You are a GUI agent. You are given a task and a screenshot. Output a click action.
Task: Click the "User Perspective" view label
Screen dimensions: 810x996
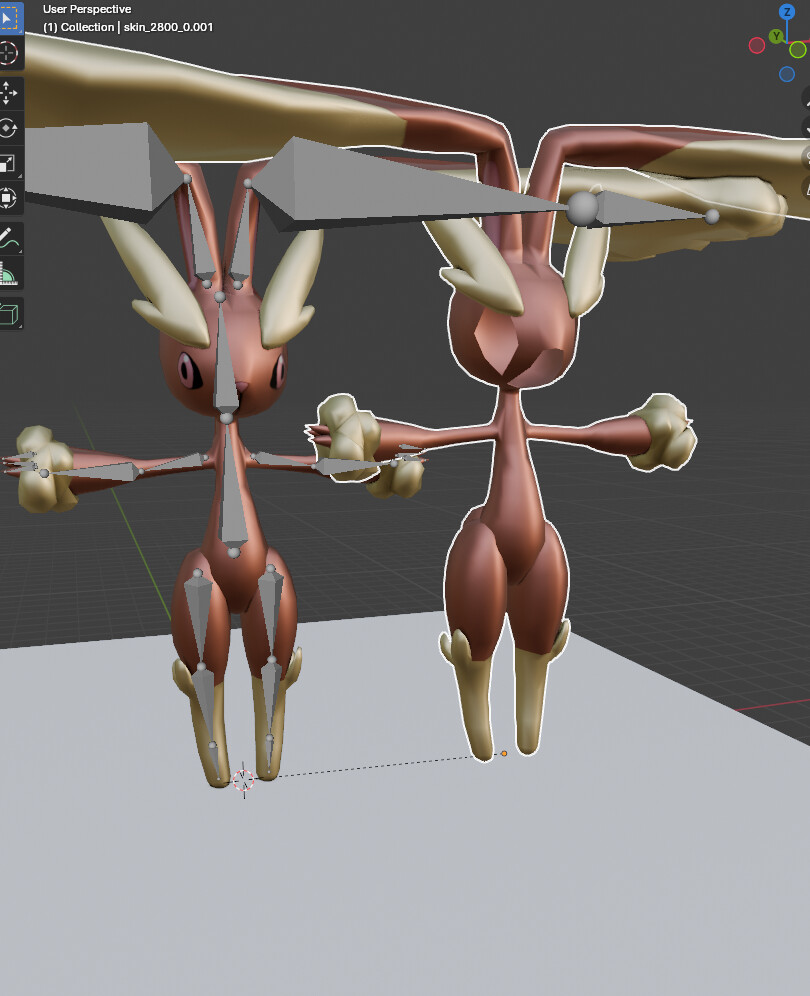point(87,9)
